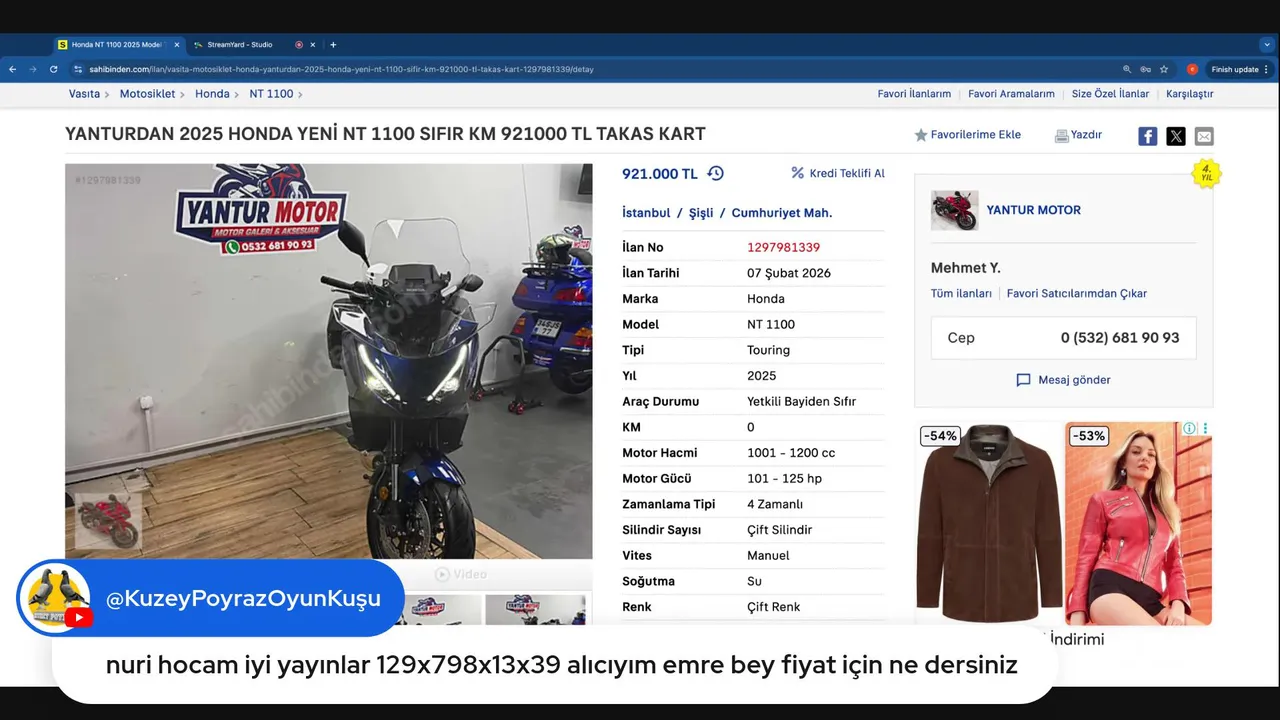Click the Cep phone number 0 (532) 681 90 93
The height and width of the screenshot is (720, 1280).
point(1120,338)
